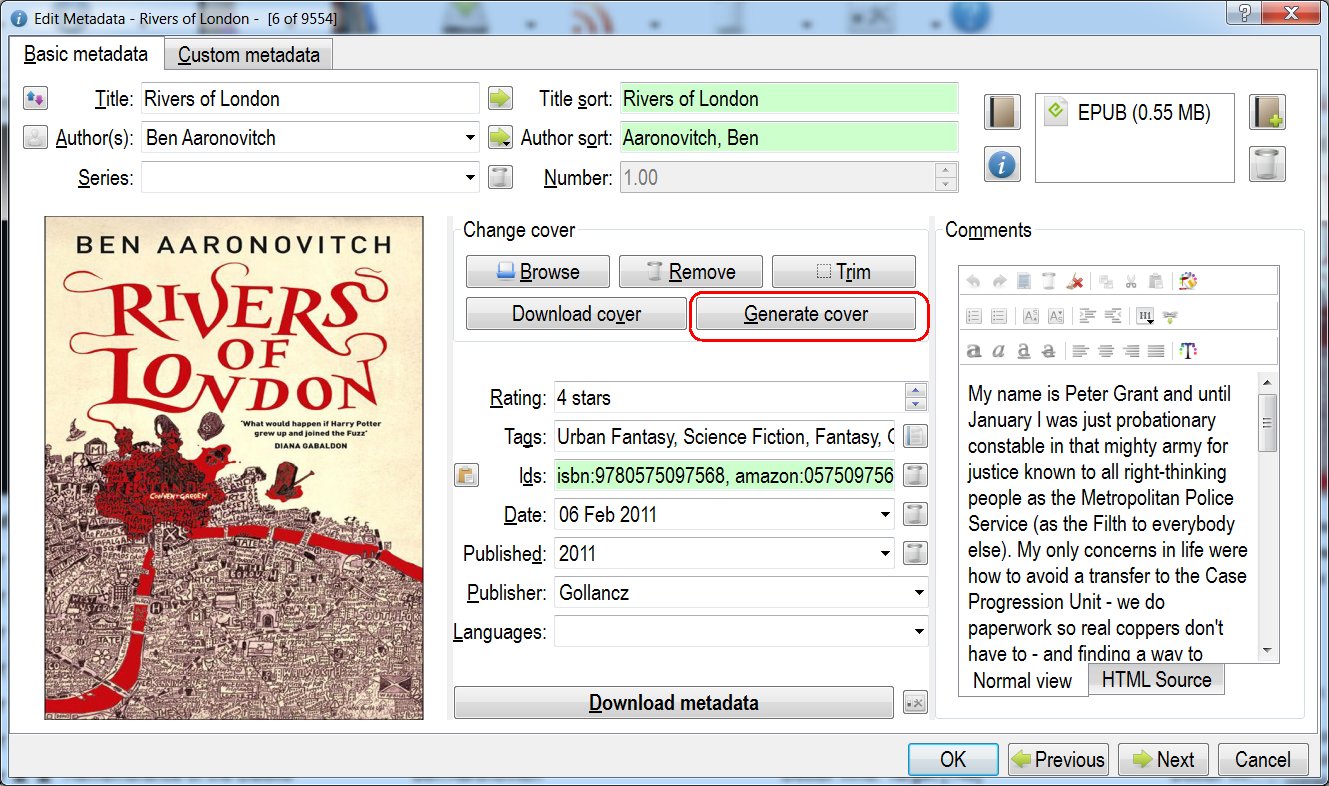Redo in the comments editor
The image size is (1329, 786).
click(999, 282)
